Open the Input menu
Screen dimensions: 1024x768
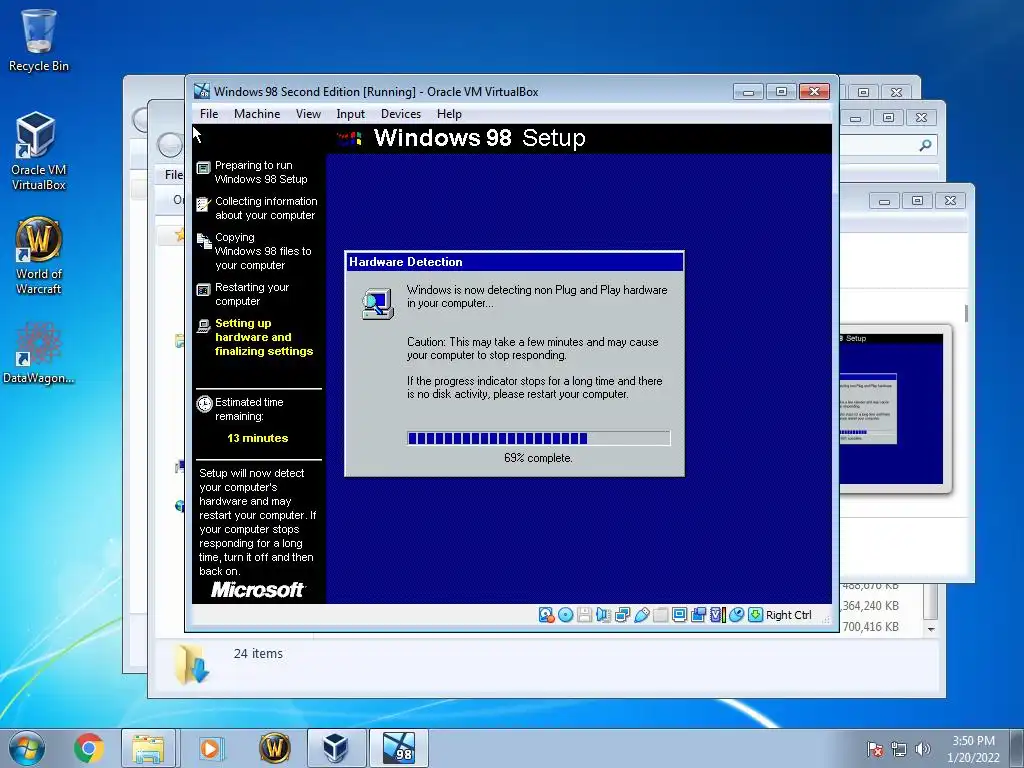click(x=351, y=114)
